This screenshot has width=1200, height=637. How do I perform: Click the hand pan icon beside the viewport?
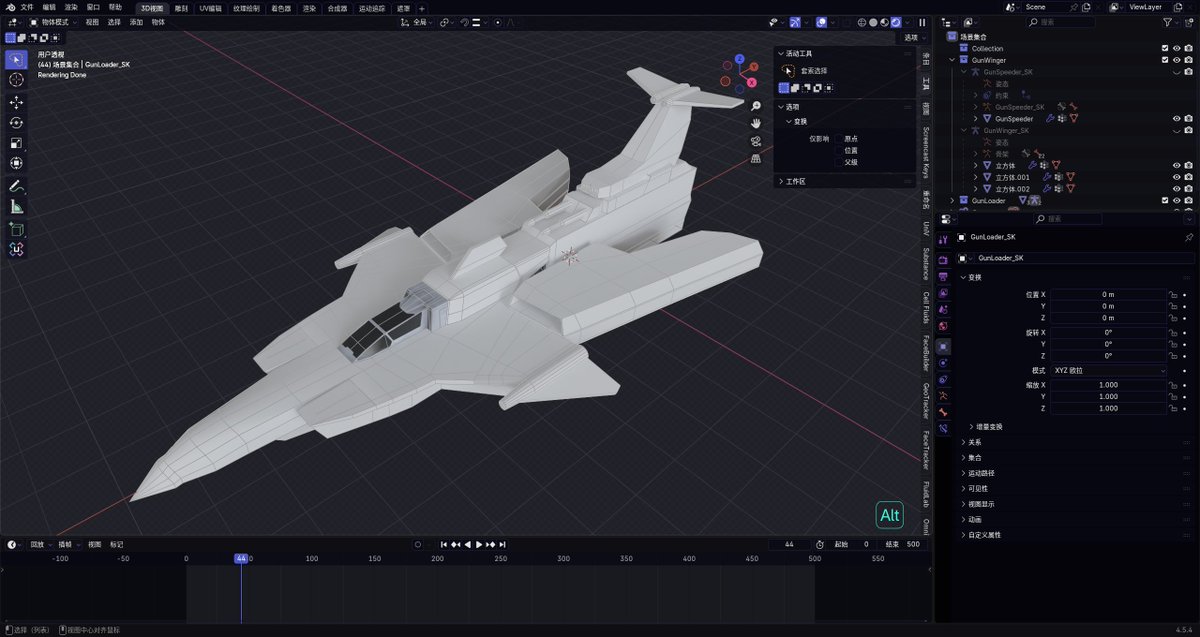[756, 123]
